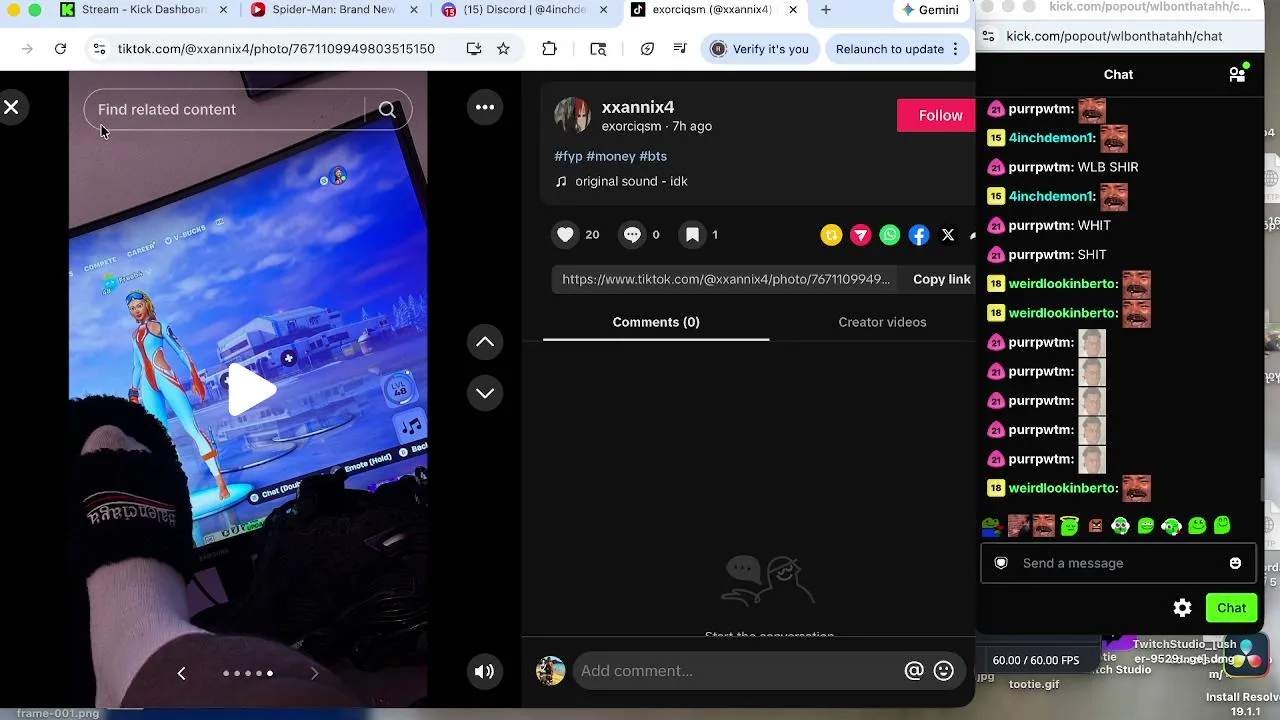Screen dimensions: 1280x720
Task: Open the #money hashtag
Action: point(611,157)
